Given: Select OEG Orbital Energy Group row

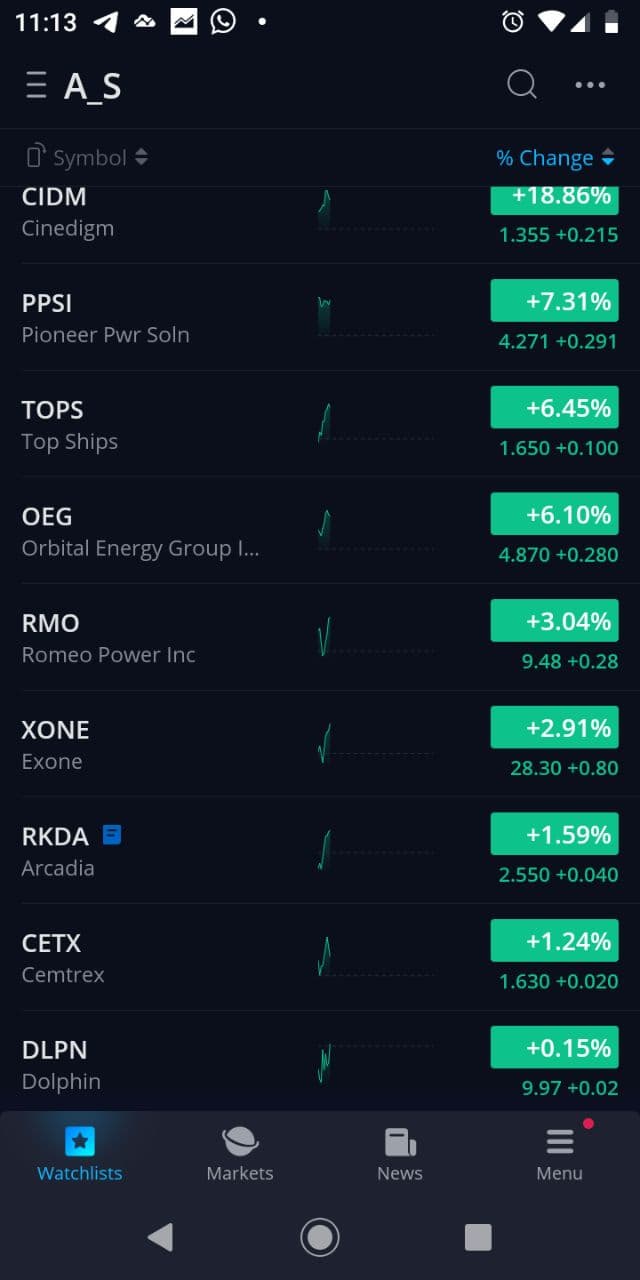Looking at the screenshot, I should click(150, 531).
